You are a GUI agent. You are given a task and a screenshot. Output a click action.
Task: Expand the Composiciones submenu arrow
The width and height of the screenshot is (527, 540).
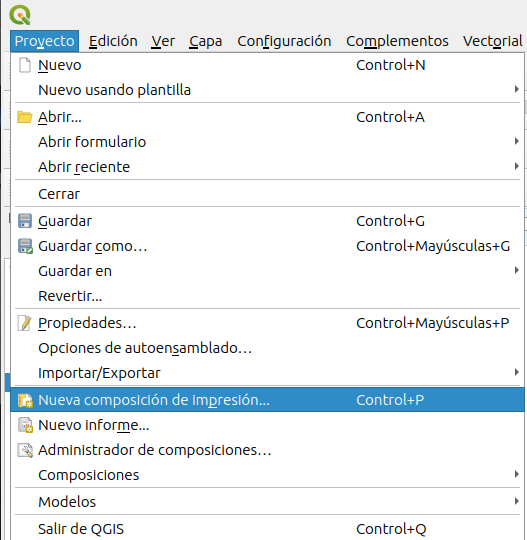click(x=516, y=474)
